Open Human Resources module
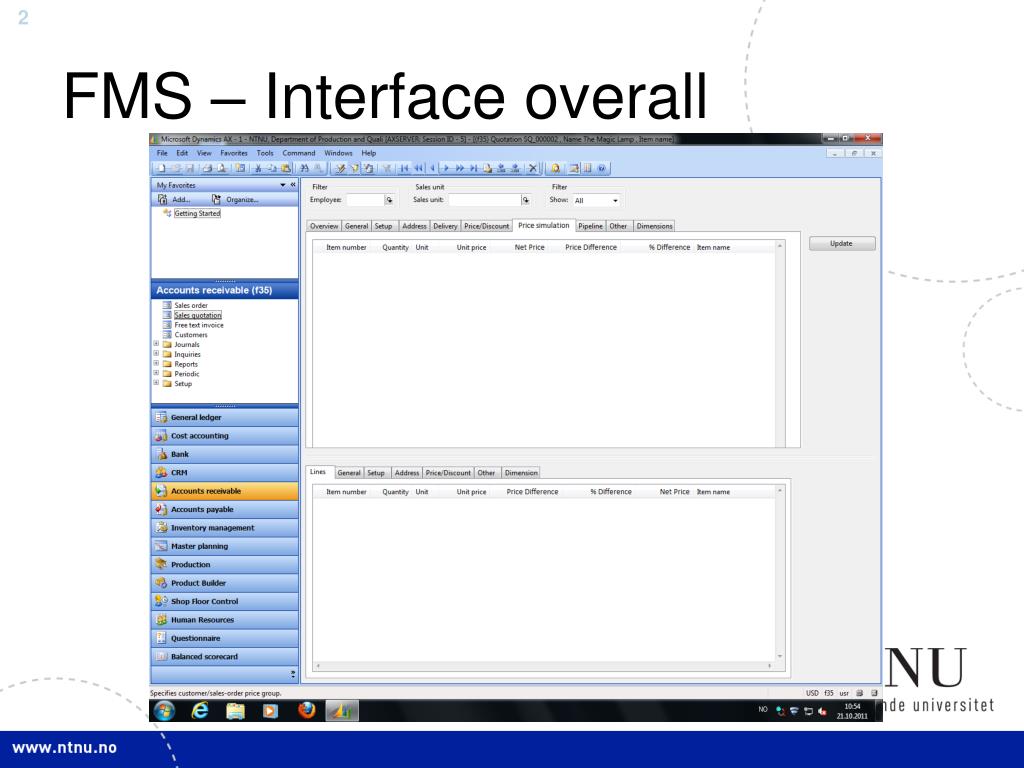Image resolution: width=1024 pixels, height=768 pixels. (x=225, y=620)
